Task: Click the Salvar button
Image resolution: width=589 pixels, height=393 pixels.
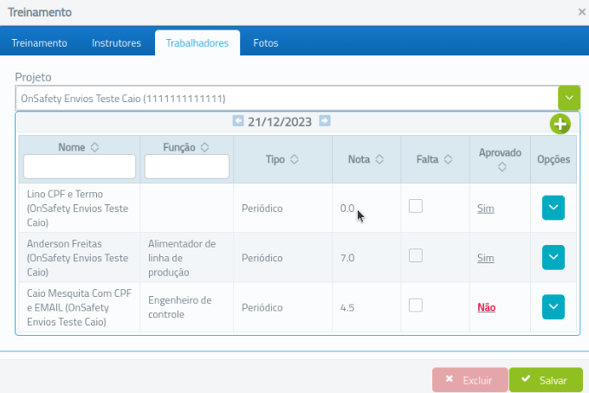Action: [x=546, y=380]
